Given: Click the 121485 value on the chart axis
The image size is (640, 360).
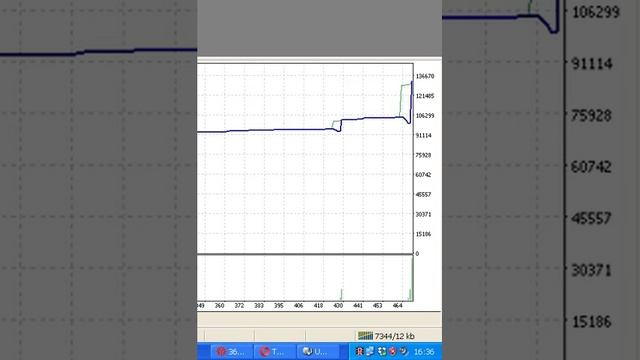Looking at the screenshot, I should [x=425, y=96].
